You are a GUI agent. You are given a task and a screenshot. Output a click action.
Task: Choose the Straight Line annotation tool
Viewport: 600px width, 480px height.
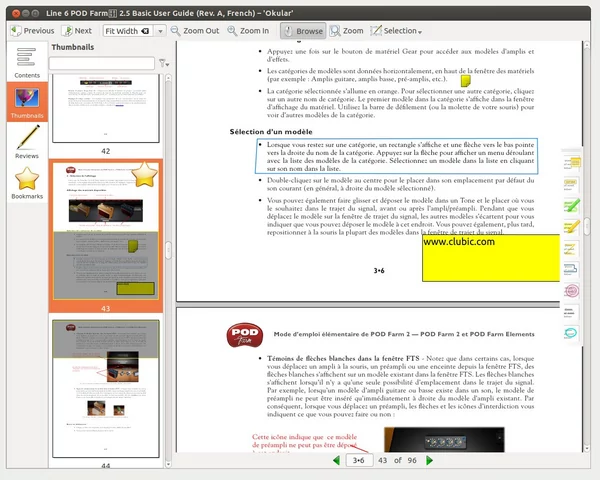click(x=572, y=248)
